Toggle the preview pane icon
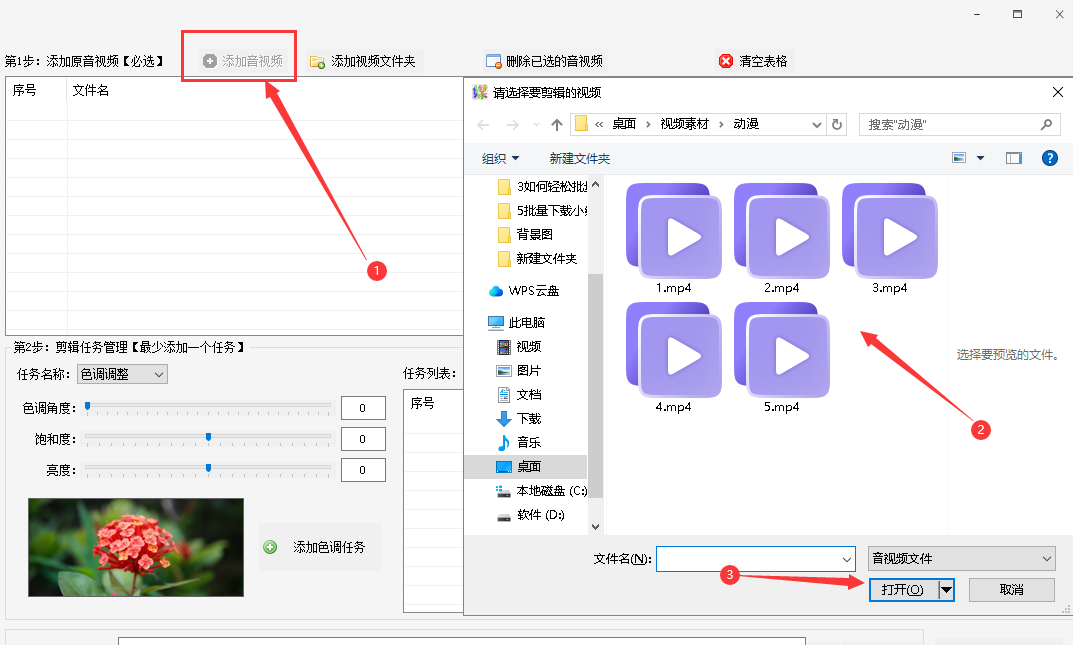The height and width of the screenshot is (645, 1073). click(1013, 158)
